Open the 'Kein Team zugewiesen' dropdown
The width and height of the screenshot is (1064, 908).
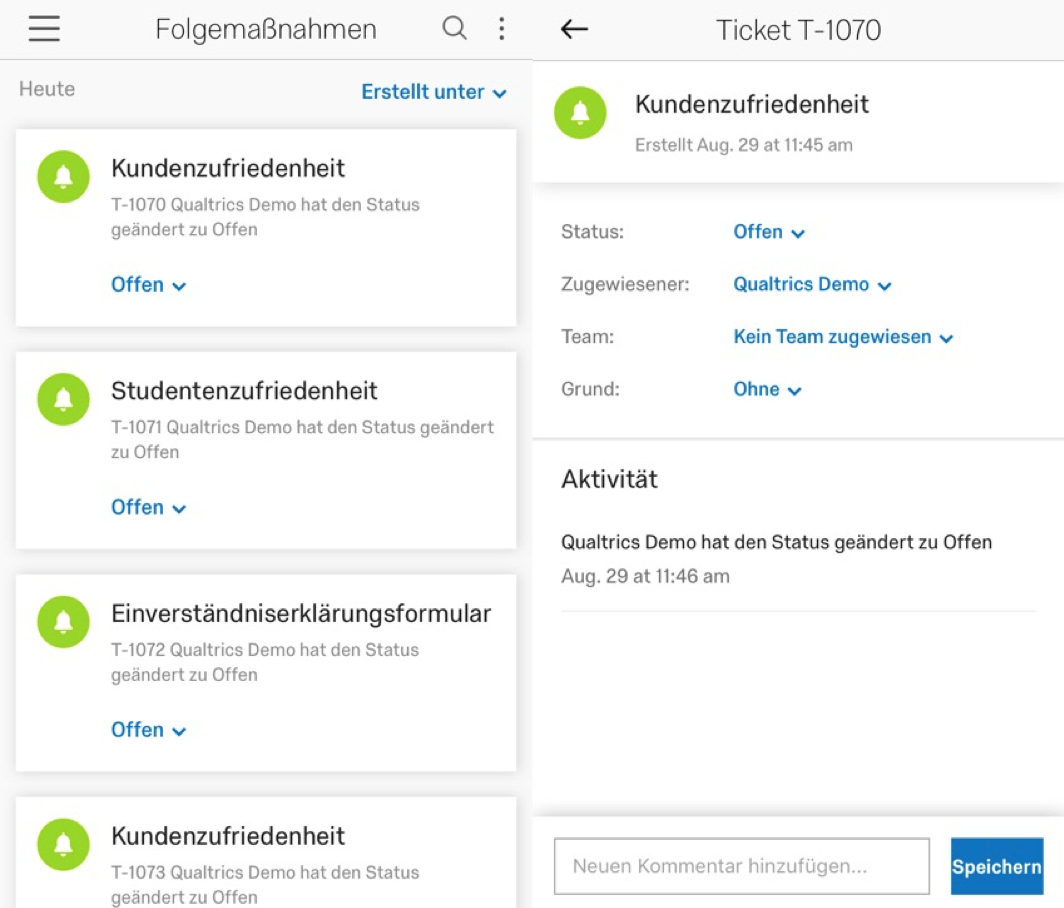pos(843,337)
